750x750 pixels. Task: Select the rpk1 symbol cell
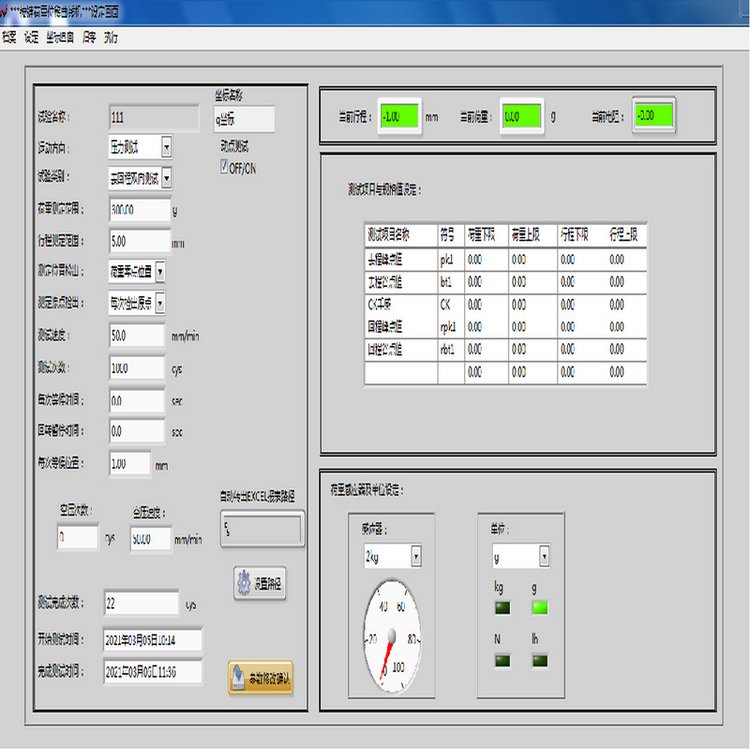tap(451, 327)
